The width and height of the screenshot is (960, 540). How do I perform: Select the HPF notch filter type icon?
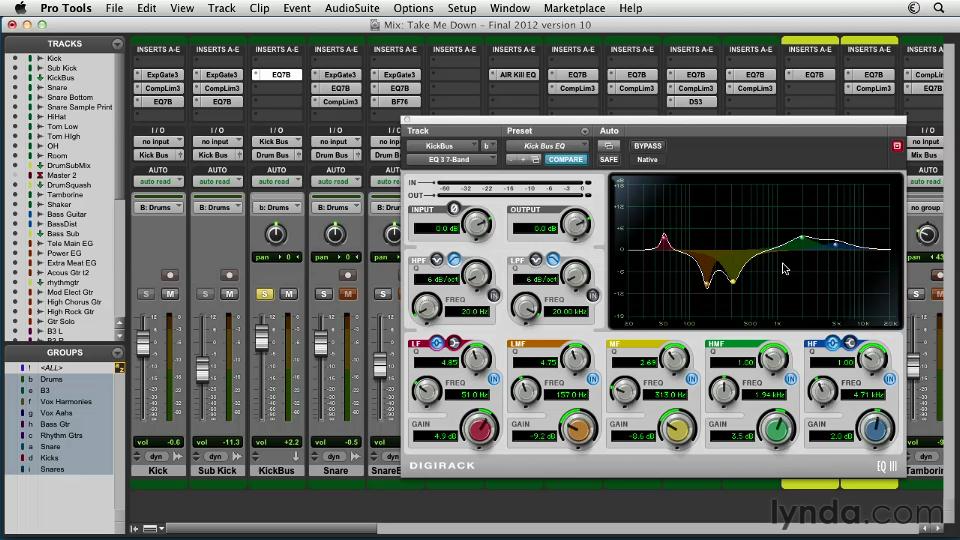click(437, 260)
